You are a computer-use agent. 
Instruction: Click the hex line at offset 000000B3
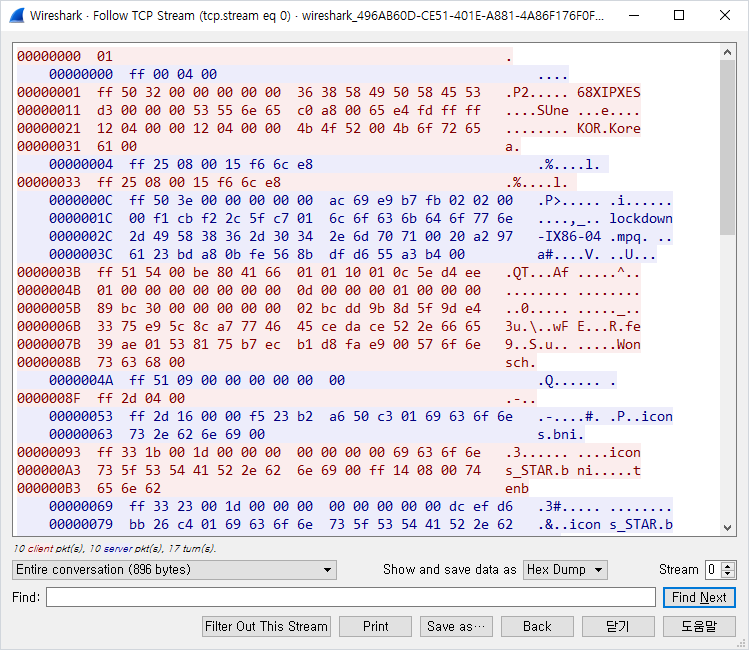[x=273, y=488]
